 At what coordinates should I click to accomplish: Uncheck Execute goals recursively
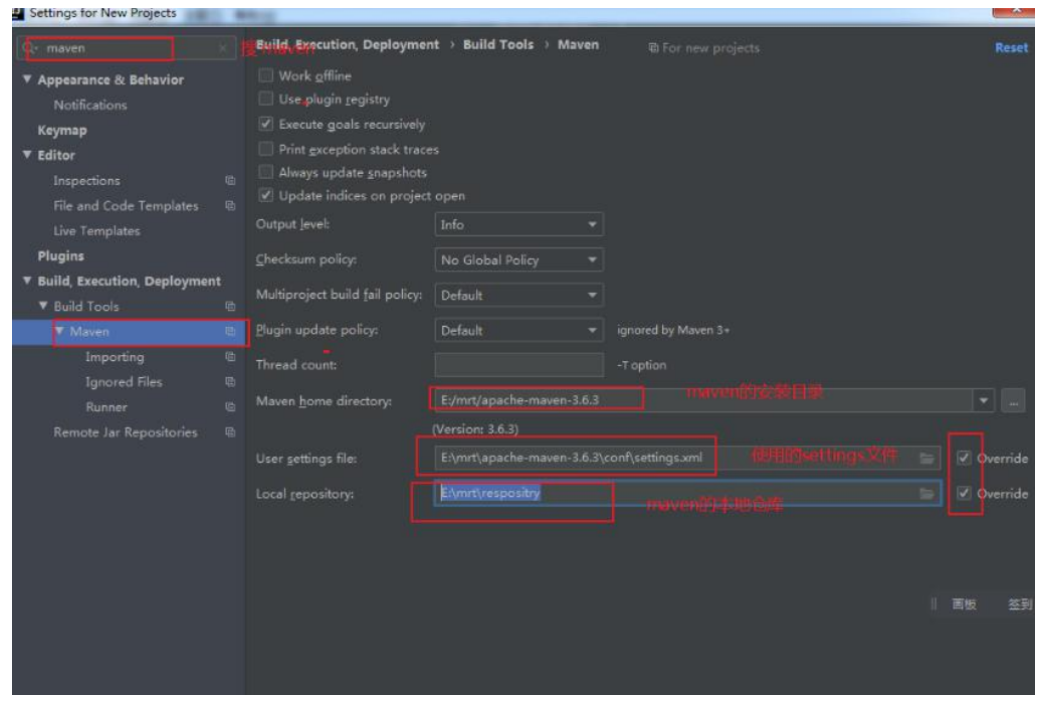point(266,124)
